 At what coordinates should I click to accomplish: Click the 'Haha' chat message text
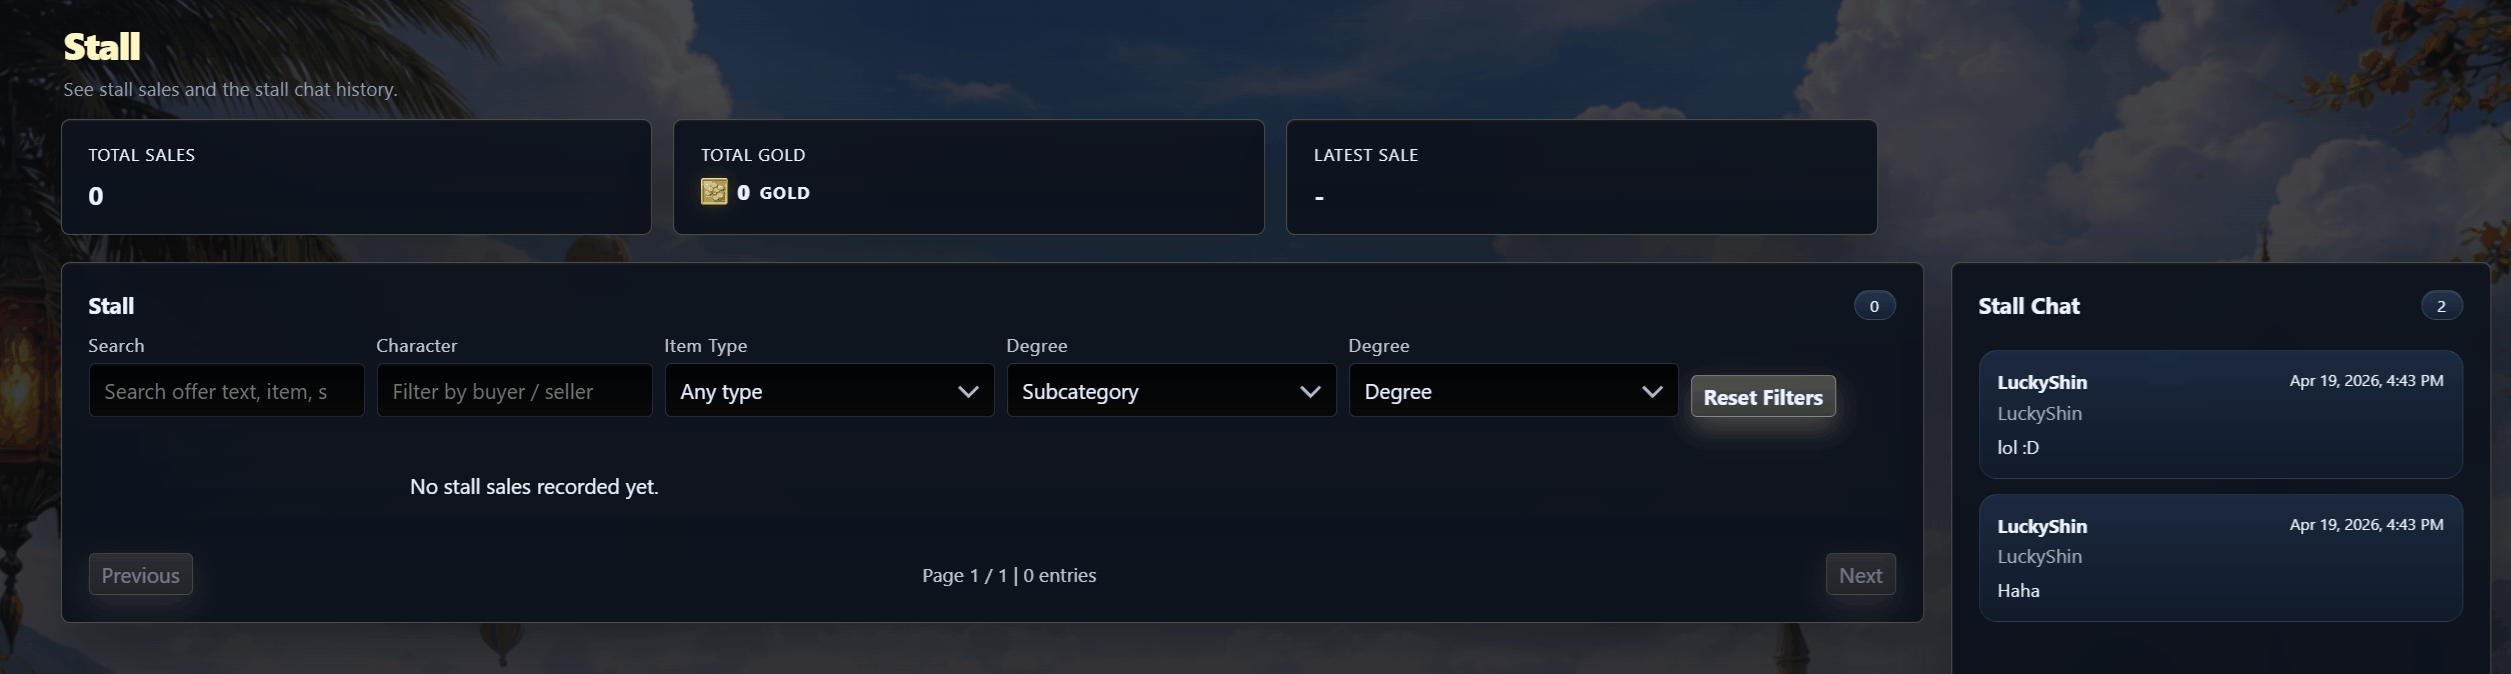[2018, 590]
